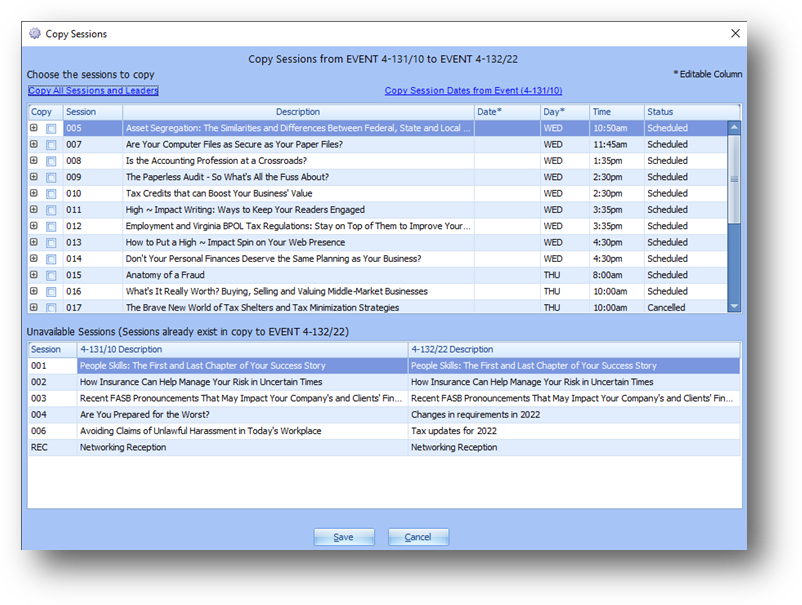Screen dimensions: 802x605
Task: Check the copy box for session 008
Action: 51,162
